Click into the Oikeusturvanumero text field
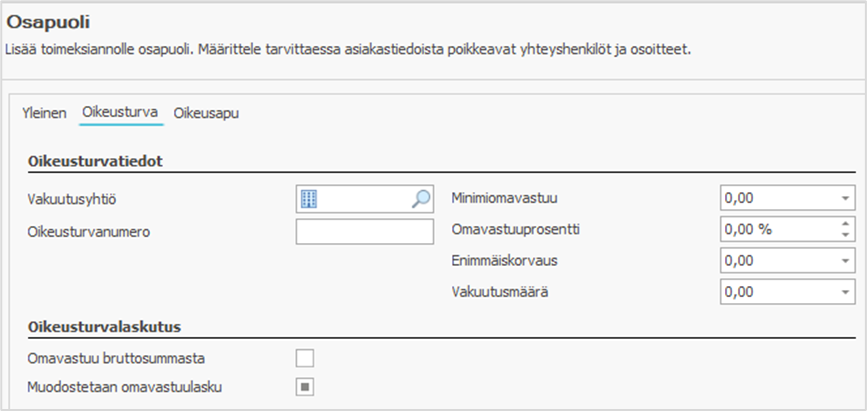The image size is (867, 411). [x=364, y=231]
